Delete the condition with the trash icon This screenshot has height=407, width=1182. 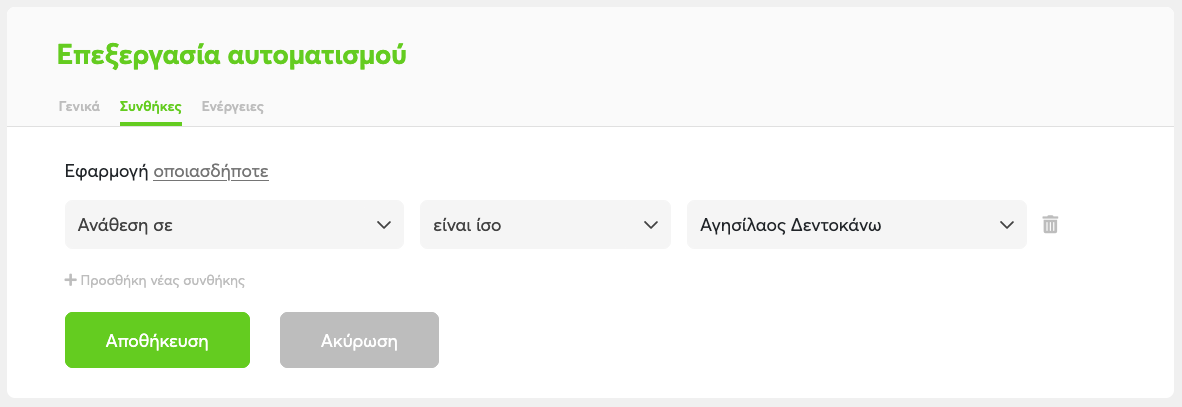point(1050,225)
